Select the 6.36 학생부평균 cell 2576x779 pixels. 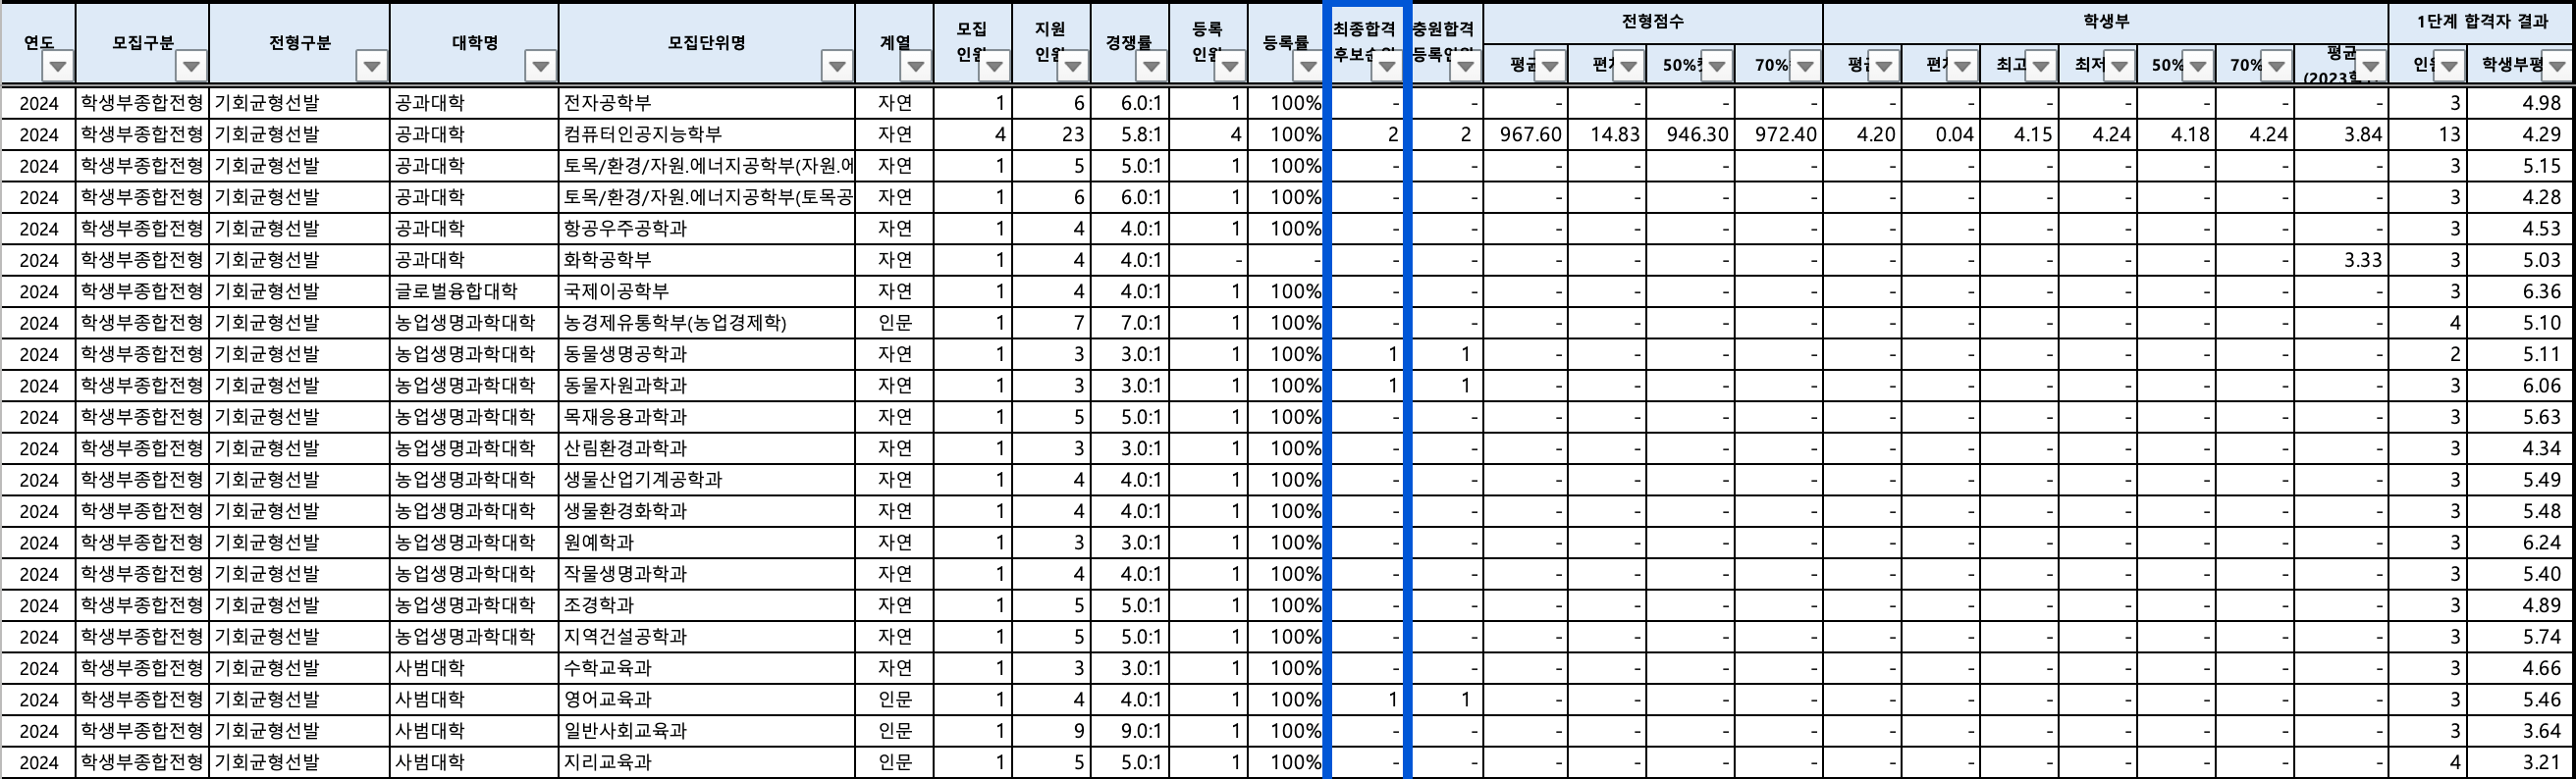pyautogui.click(x=2521, y=291)
